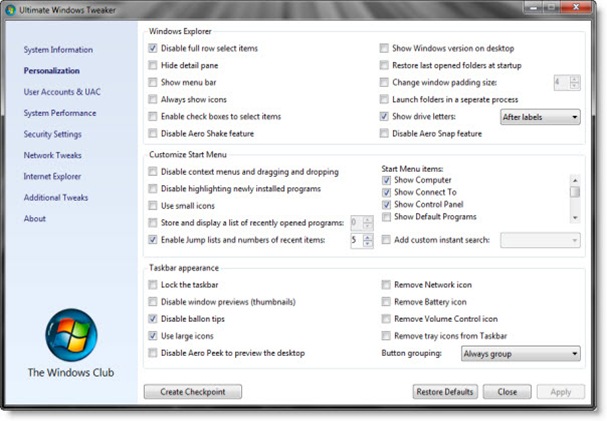Check Store and display recently opened programs
607x421 pixels.
(153, 222)
